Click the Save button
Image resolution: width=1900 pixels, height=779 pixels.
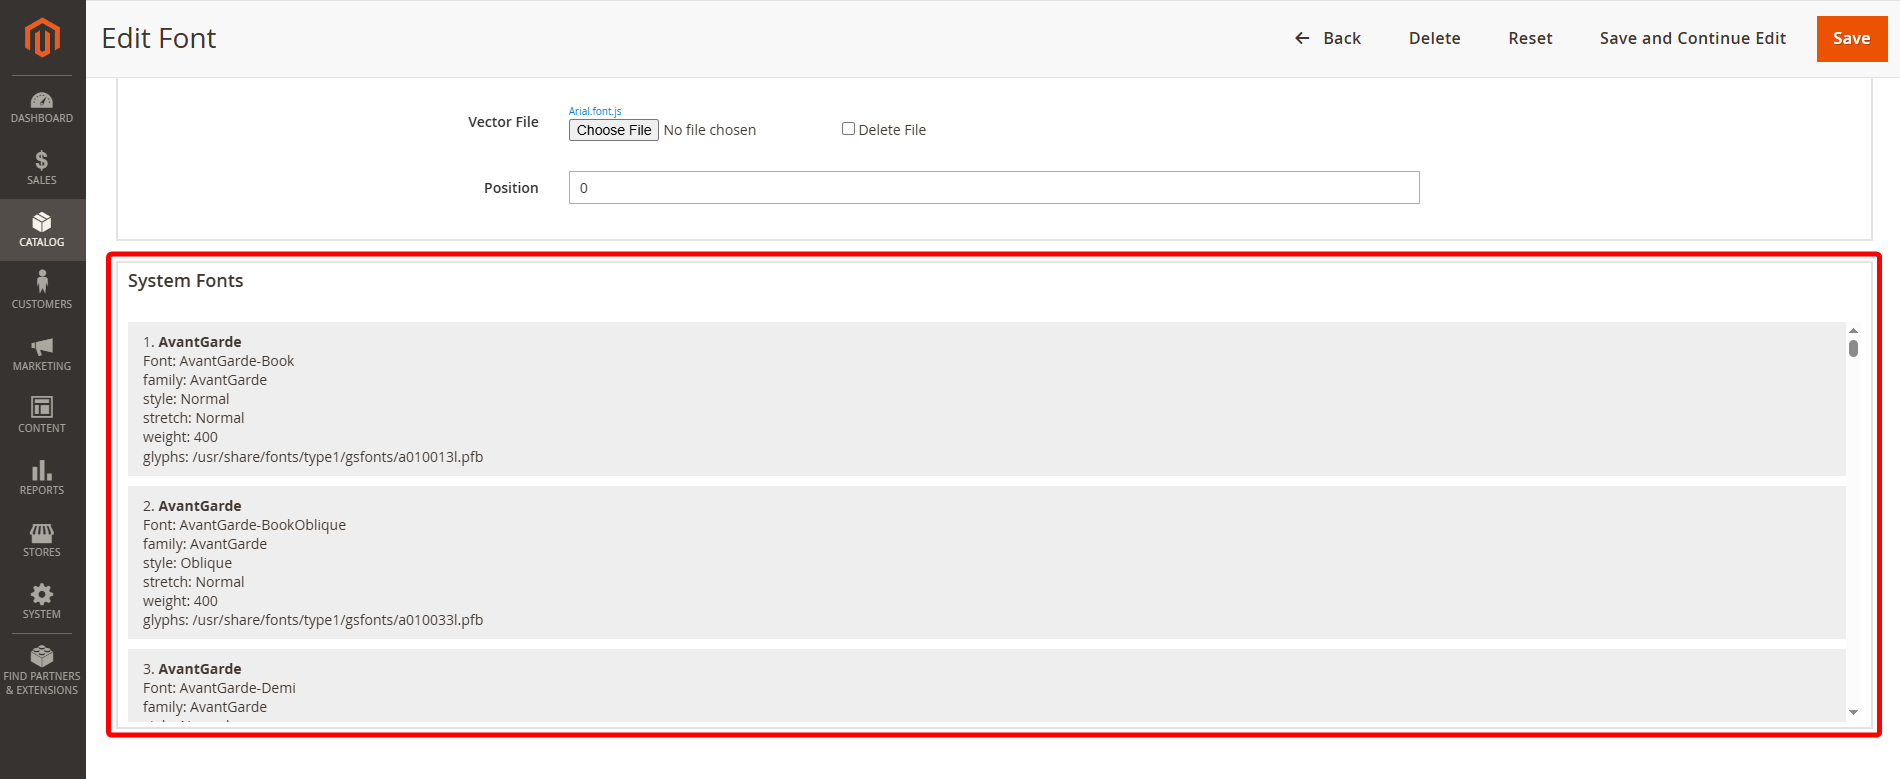(1851, 38)
